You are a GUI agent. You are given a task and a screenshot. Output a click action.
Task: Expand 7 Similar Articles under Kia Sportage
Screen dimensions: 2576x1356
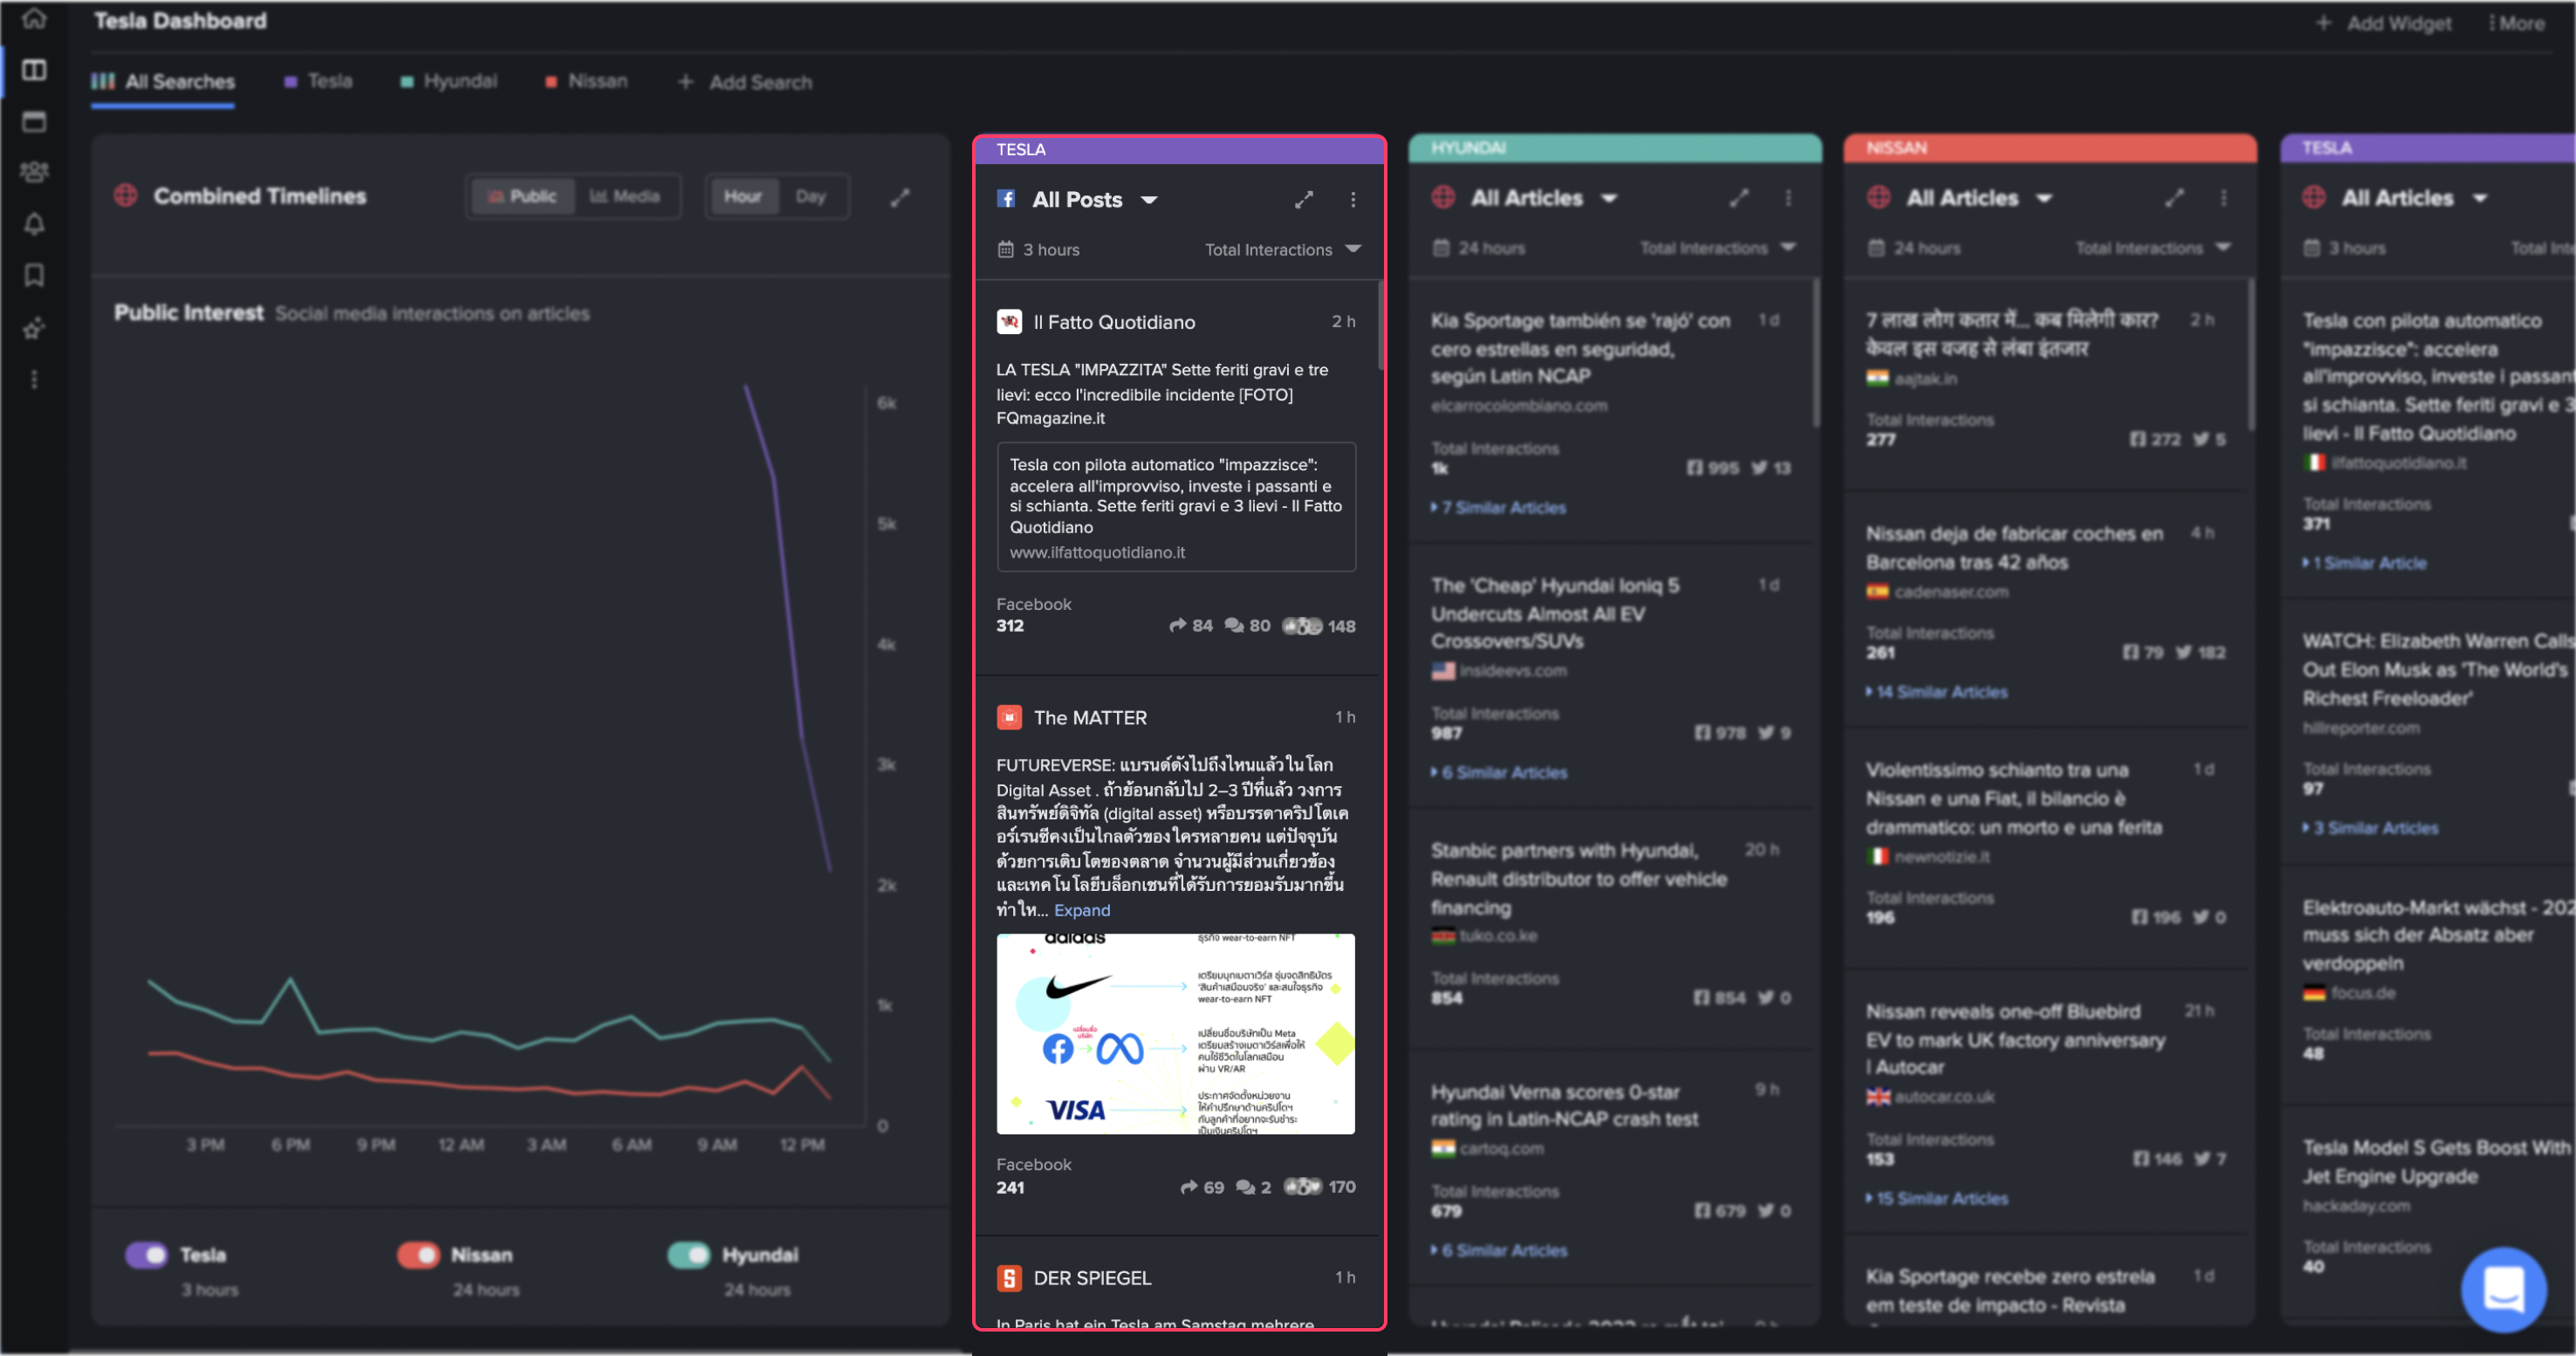click(1498, 508)
